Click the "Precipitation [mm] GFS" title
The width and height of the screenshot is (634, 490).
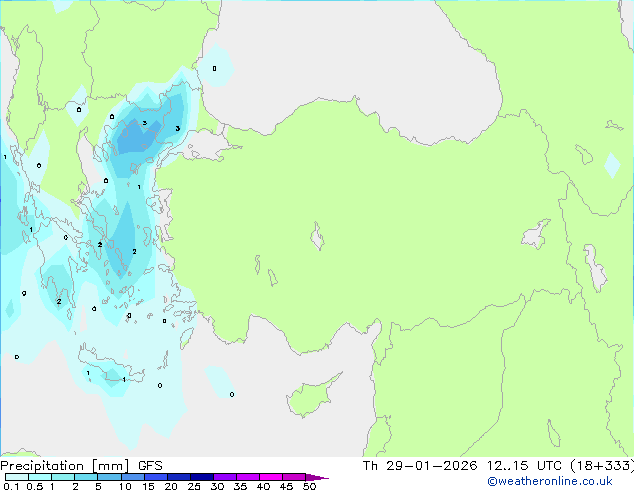point(81,466)
